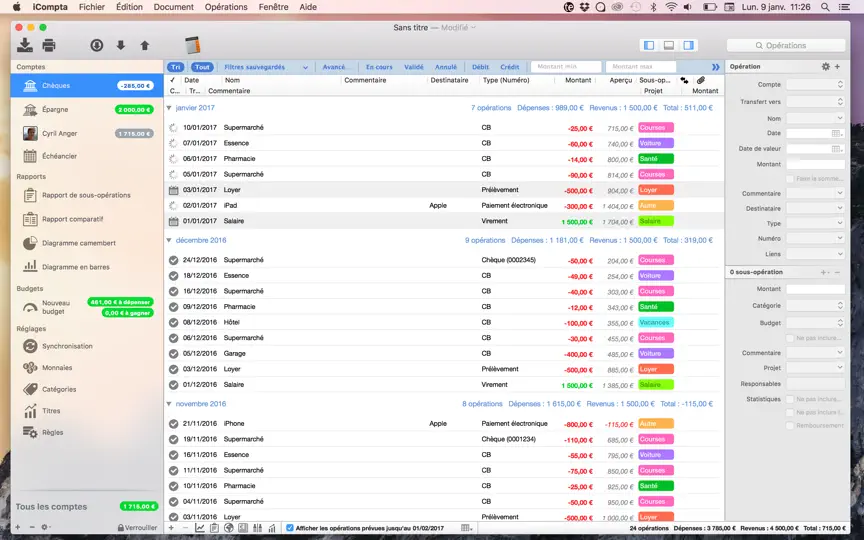Click the gear icon in Opération panel

point(825,67)
